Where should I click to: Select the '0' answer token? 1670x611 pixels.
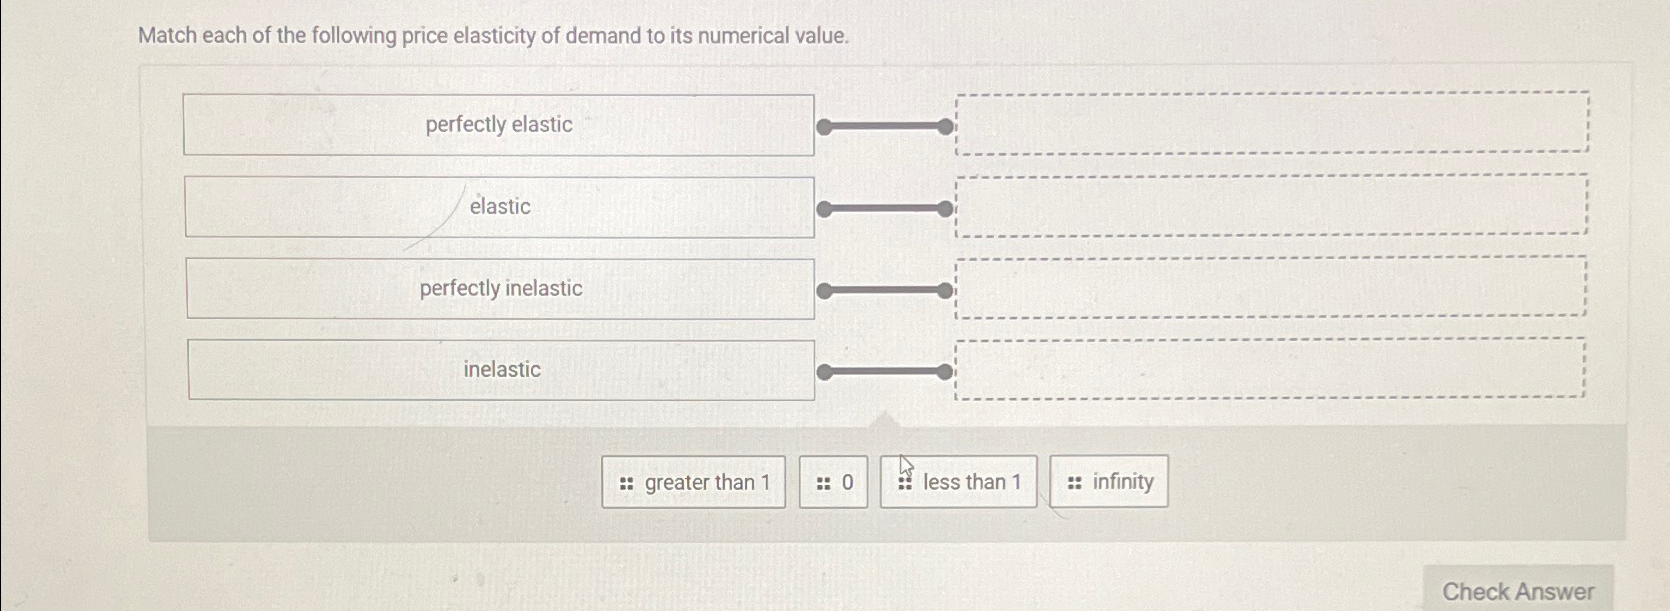[x=833, y=482]
